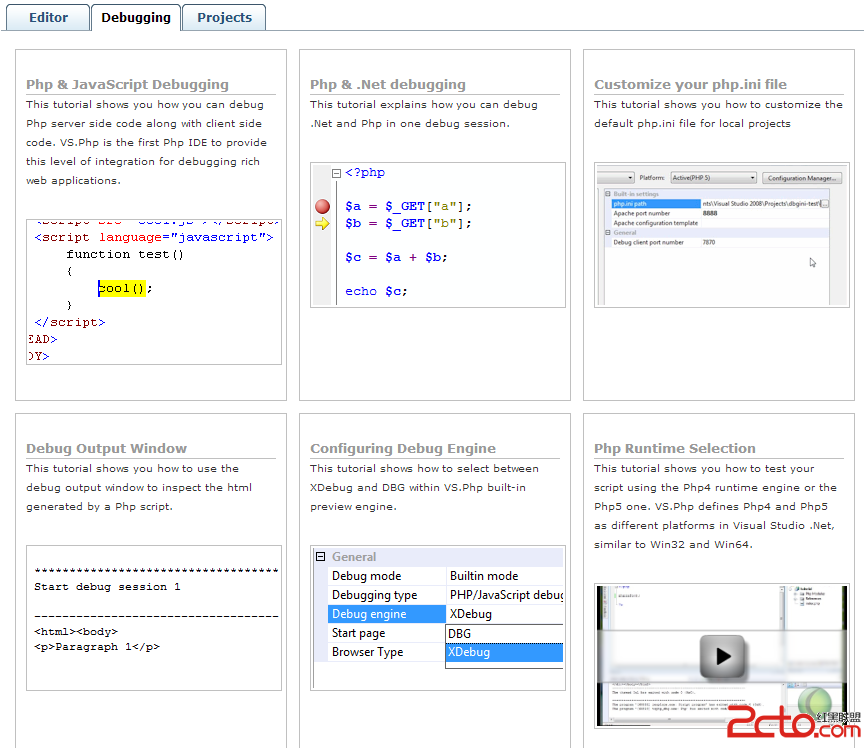Select the Browser Type property row

(x=386, y=652)
